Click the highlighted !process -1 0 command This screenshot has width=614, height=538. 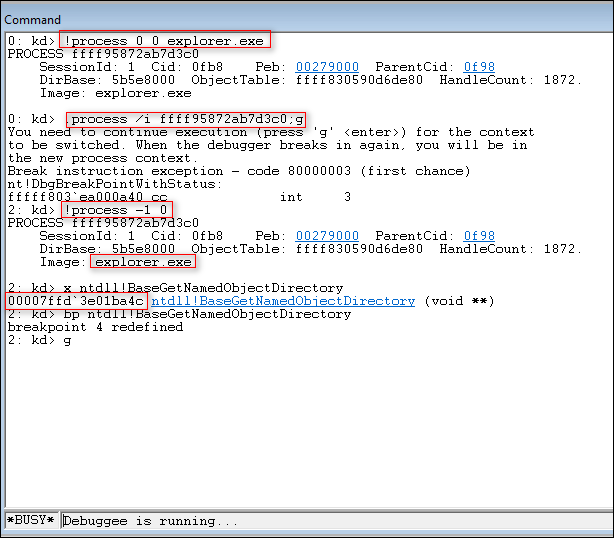(x=117, y=210)
